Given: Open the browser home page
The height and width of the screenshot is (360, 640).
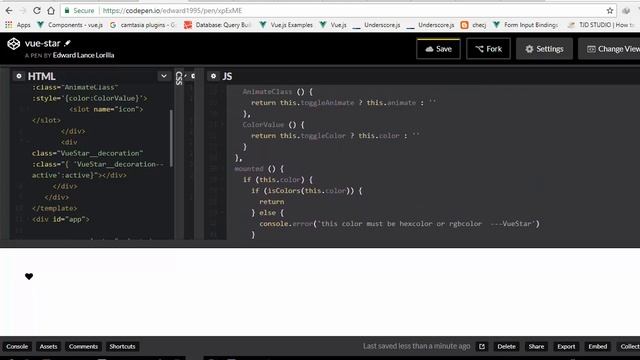Looking at the screenshot, I should [x=51, y=11].
